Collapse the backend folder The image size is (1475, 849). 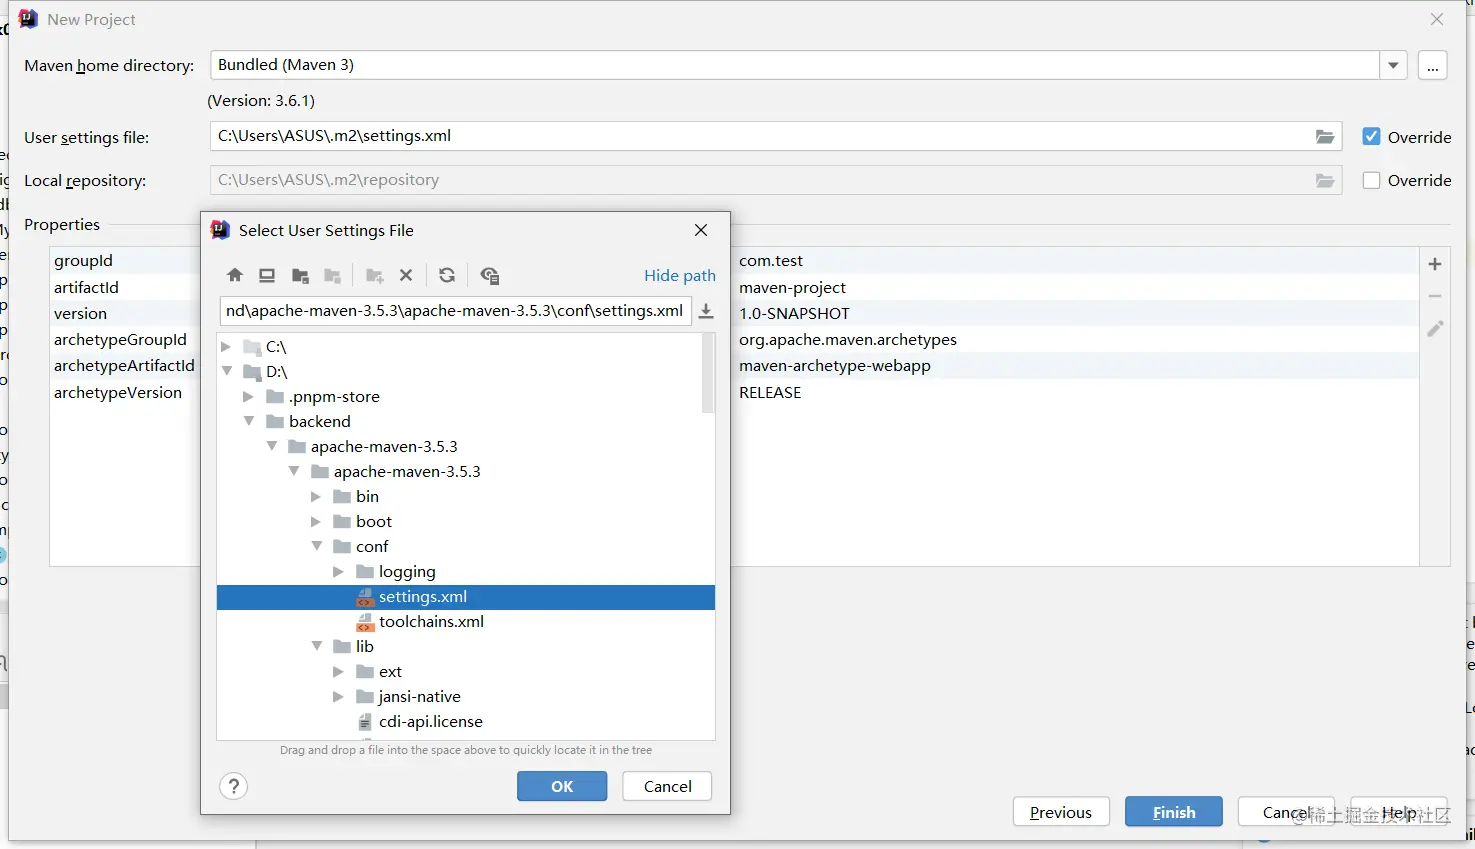(249, 422)
